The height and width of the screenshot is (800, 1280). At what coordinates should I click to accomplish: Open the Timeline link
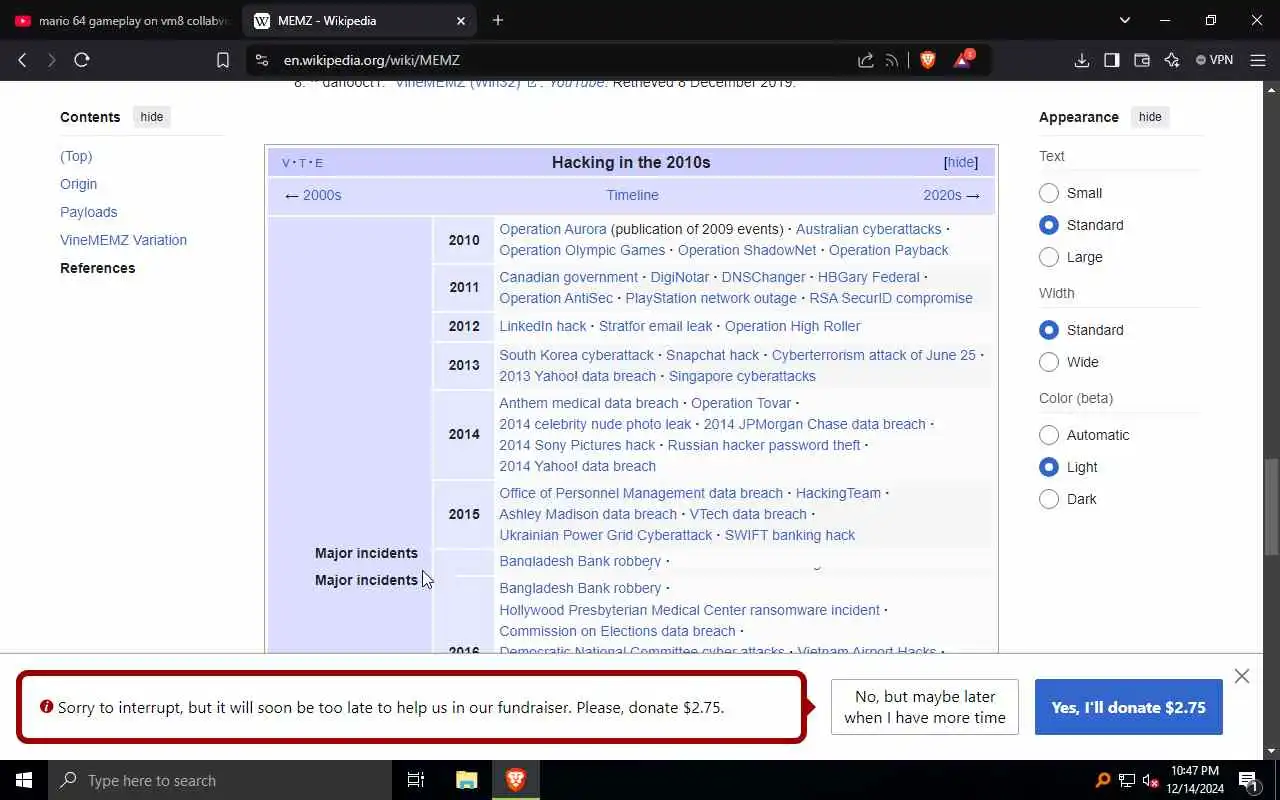[632, 195]
